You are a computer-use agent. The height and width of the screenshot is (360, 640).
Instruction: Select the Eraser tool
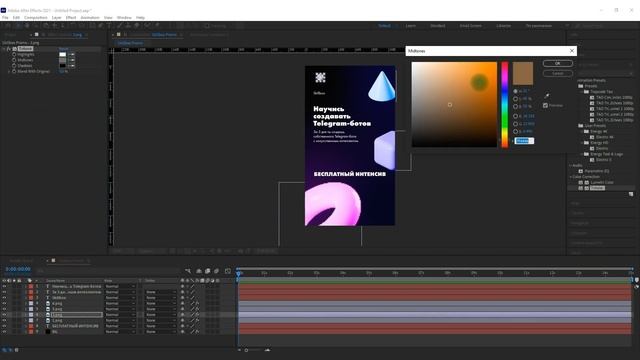point(137,25)
